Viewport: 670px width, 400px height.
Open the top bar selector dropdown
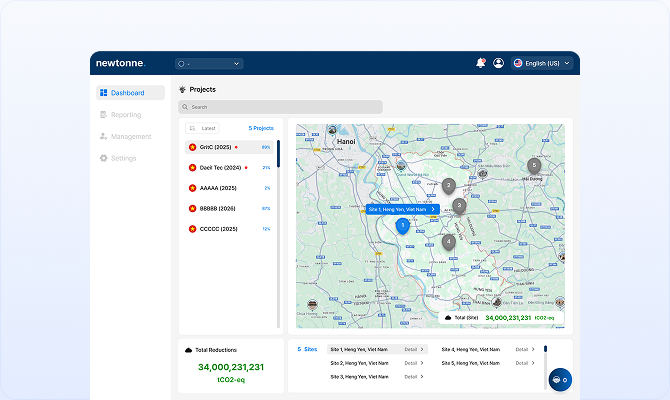point(209,63)
